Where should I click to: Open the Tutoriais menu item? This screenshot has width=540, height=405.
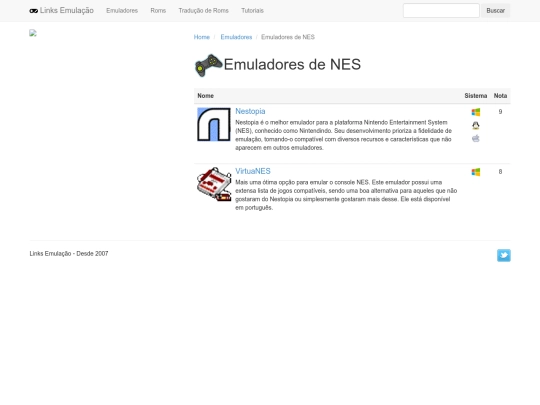click(252, 11)
